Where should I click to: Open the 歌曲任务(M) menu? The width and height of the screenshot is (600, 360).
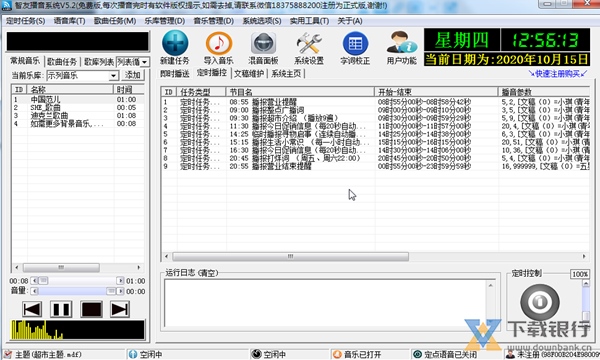115,21
